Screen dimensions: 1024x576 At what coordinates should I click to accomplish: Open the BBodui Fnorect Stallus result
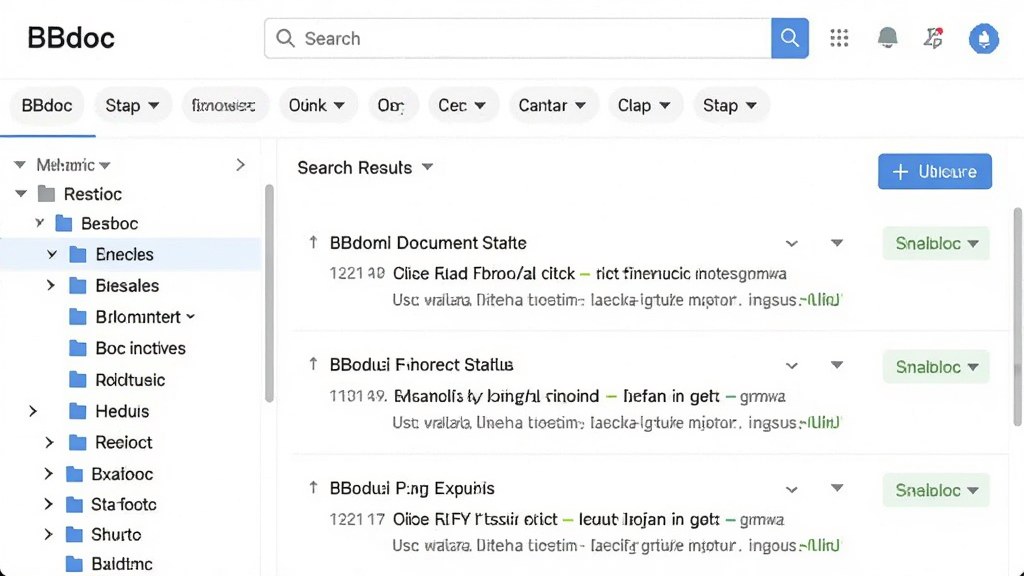(421, 364)
